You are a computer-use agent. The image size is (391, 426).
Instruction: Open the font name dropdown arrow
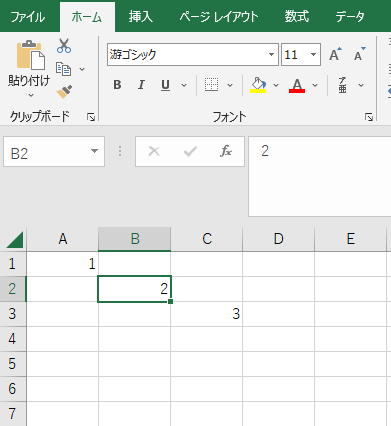coord(272,54)
